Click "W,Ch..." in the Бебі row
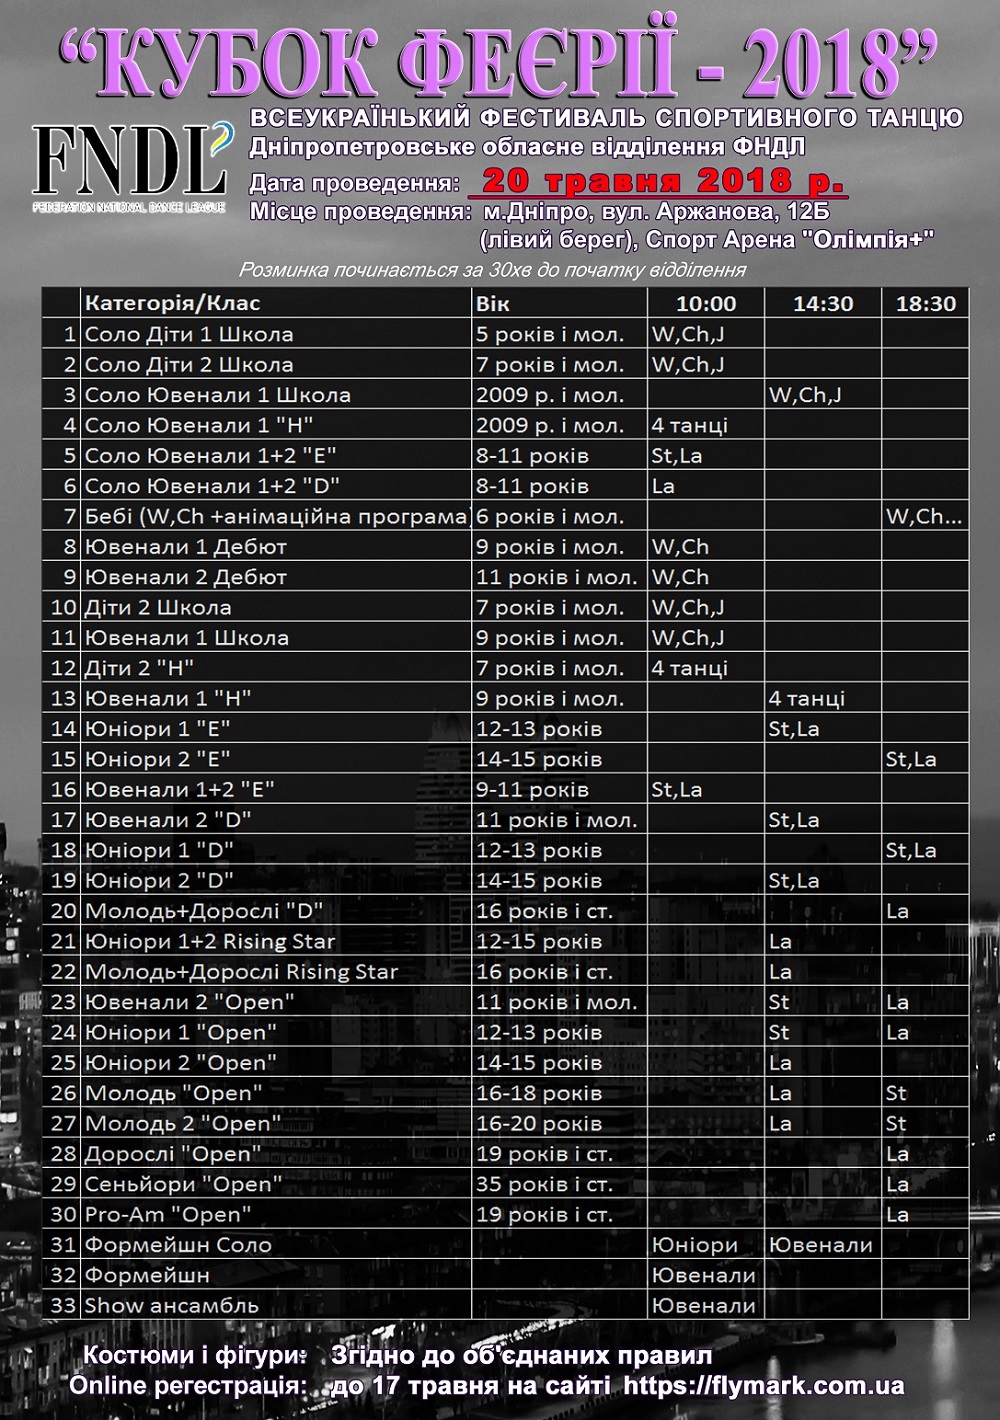Image resolution: width=1000 pixels, height=1420 pixels. [924, 517]
